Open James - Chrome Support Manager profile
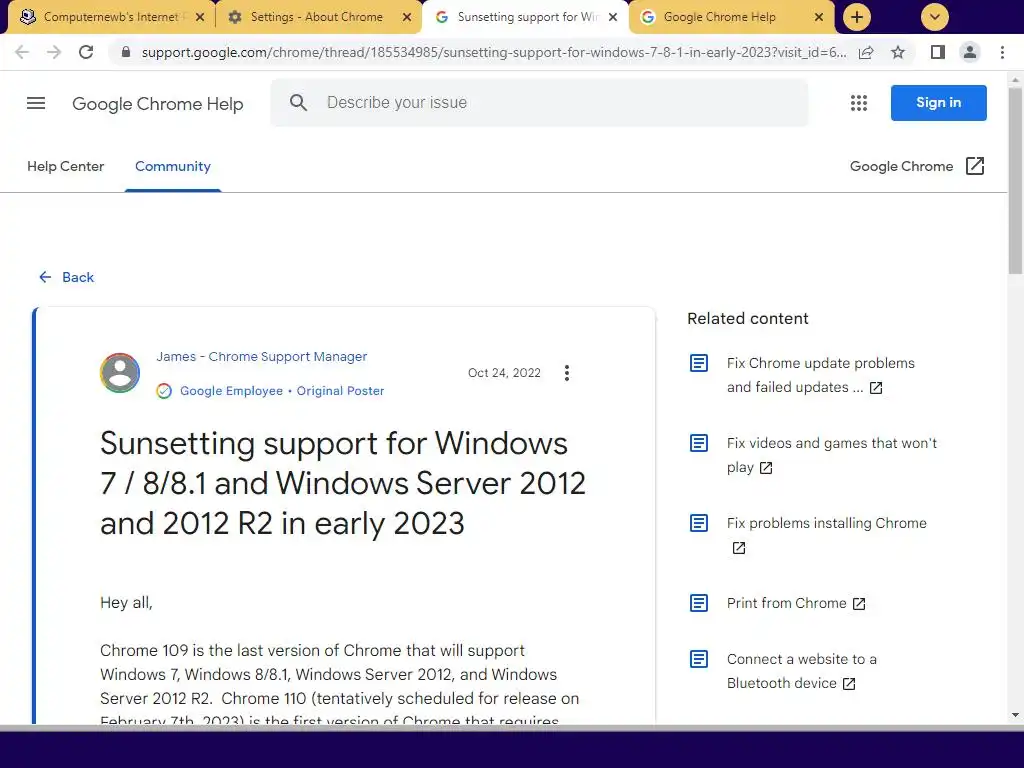 click(261, 357)
